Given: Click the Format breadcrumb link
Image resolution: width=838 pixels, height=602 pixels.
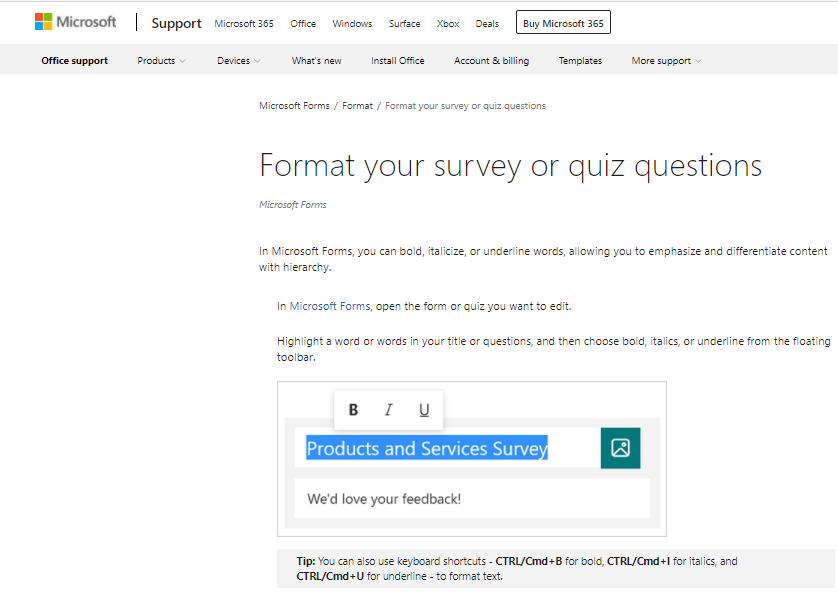Looking at the screenshot, I should pos(357,105).
